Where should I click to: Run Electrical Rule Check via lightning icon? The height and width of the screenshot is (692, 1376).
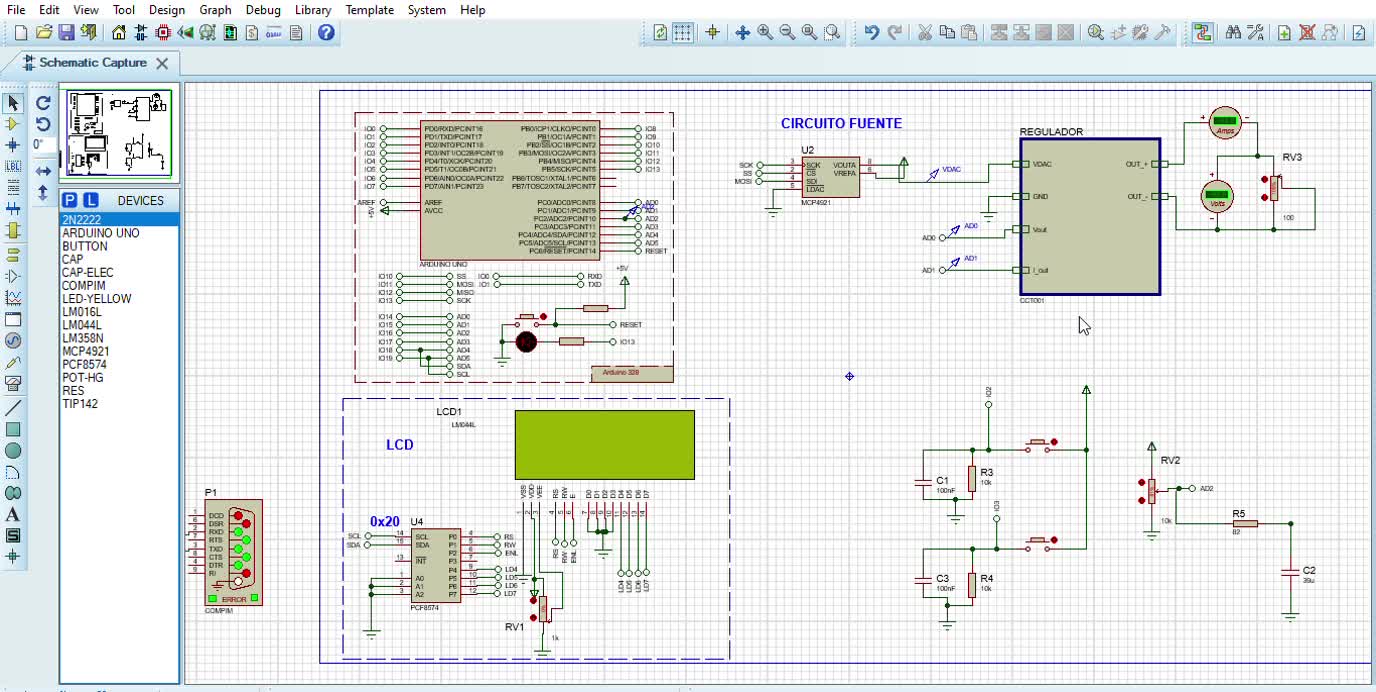[1358, 32]
